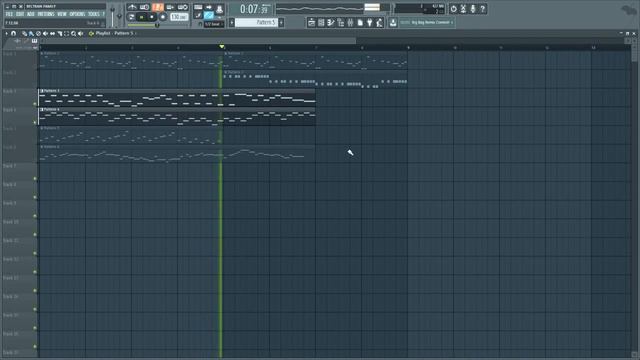
Task: Toggle loop recording button
Action: point(183,7)
